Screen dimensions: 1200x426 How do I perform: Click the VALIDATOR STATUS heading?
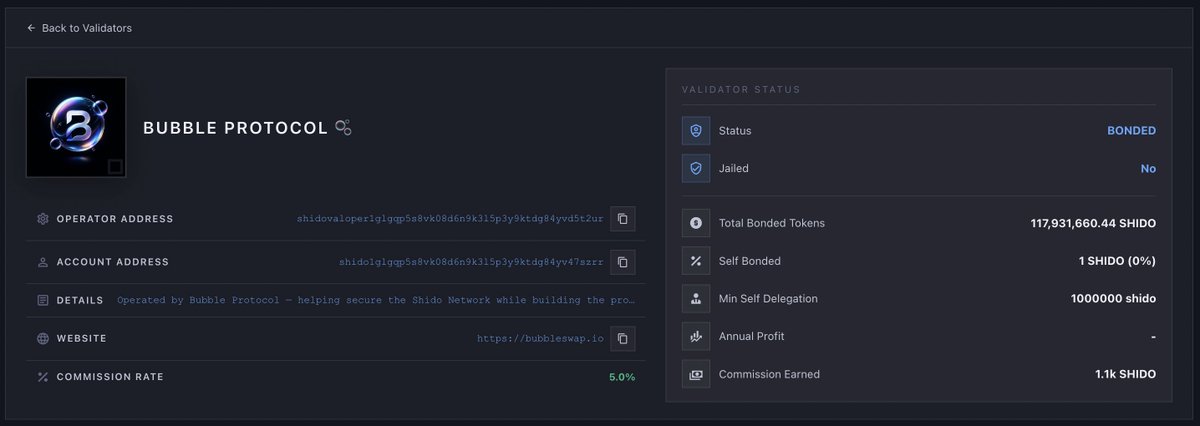(x=740, y=90)
